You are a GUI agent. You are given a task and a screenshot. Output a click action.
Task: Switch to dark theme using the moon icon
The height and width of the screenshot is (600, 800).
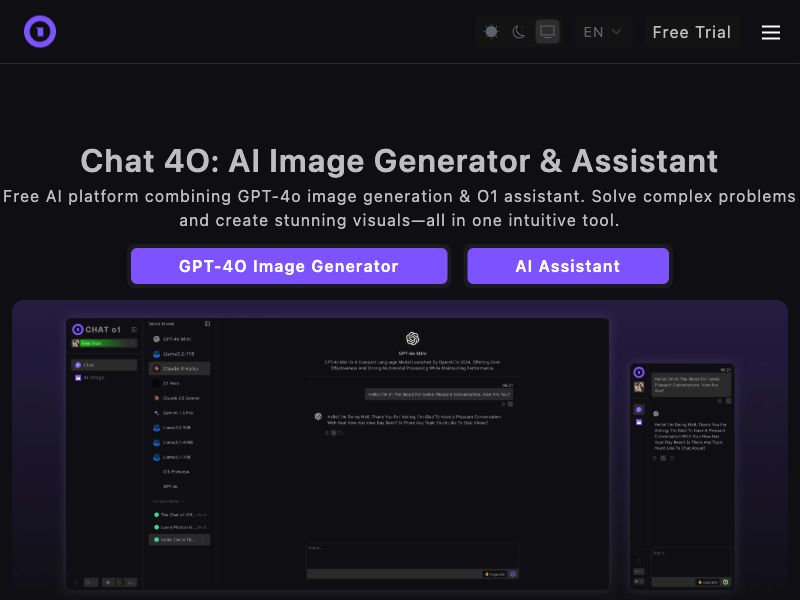518,31
